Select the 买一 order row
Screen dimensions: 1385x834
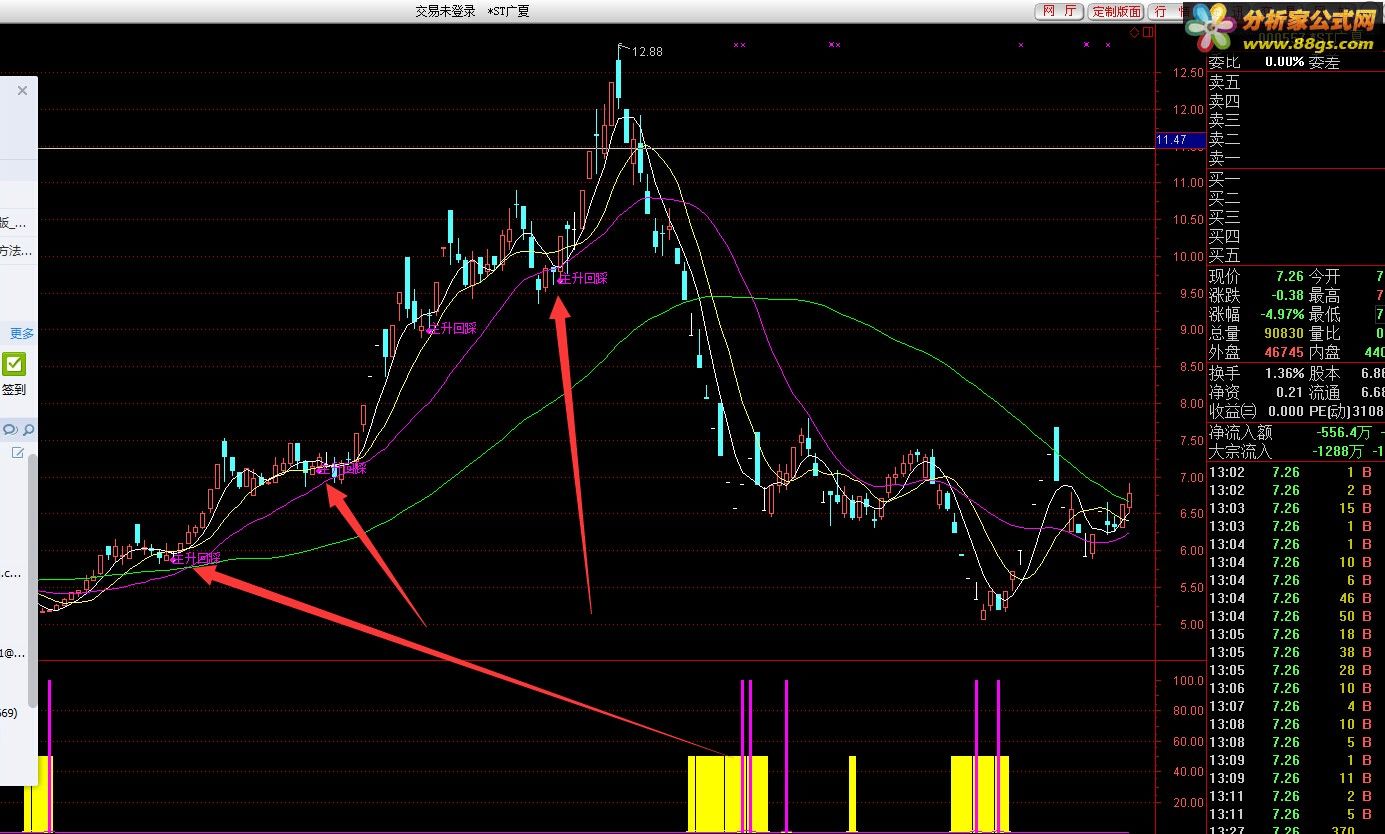pyautogui.click(x=1296, y=180)
